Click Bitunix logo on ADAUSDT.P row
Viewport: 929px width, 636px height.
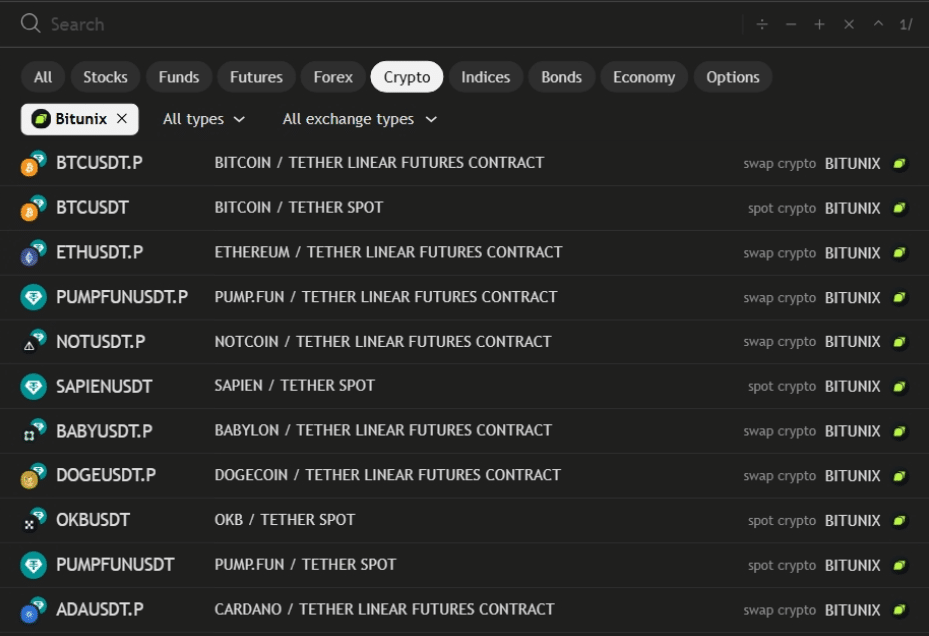(x=899, y=610)
